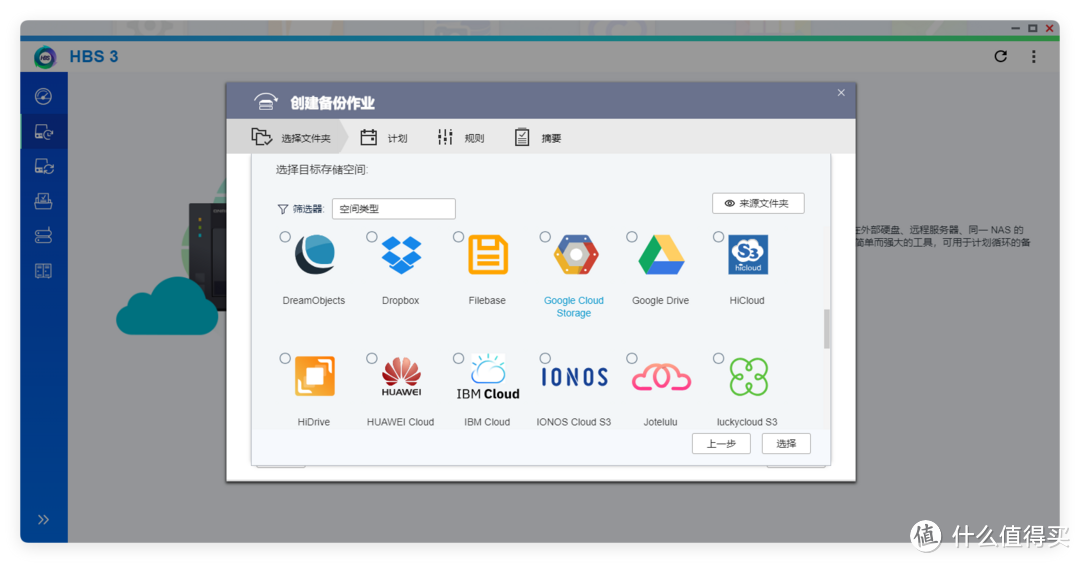This screenshot has width=1080, height=563.
Task: Click the DreamObjects text label
Action: pyautogui.click(x=313, y=300)
